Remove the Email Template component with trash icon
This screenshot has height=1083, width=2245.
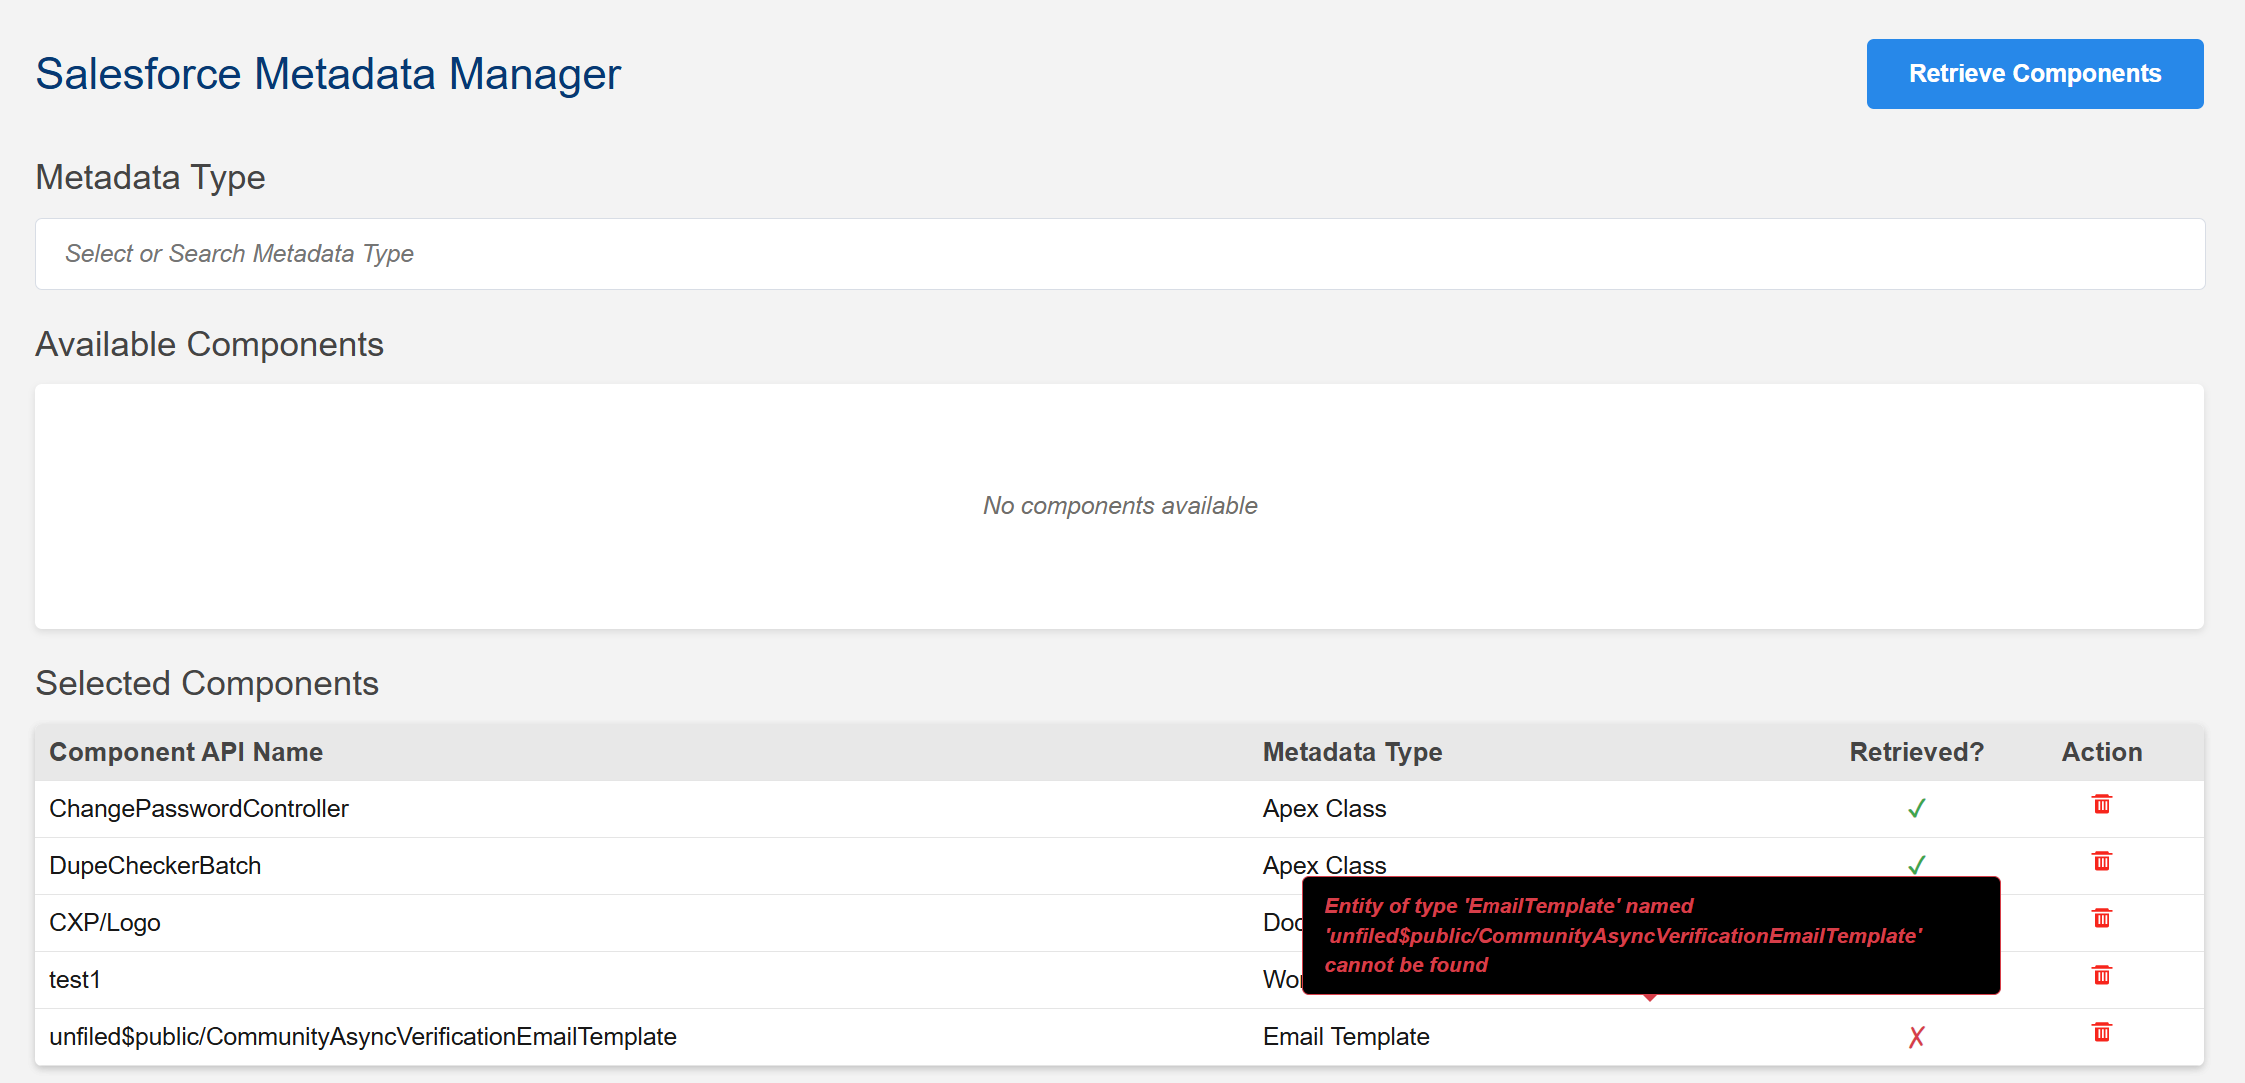click(2101, 1033)
